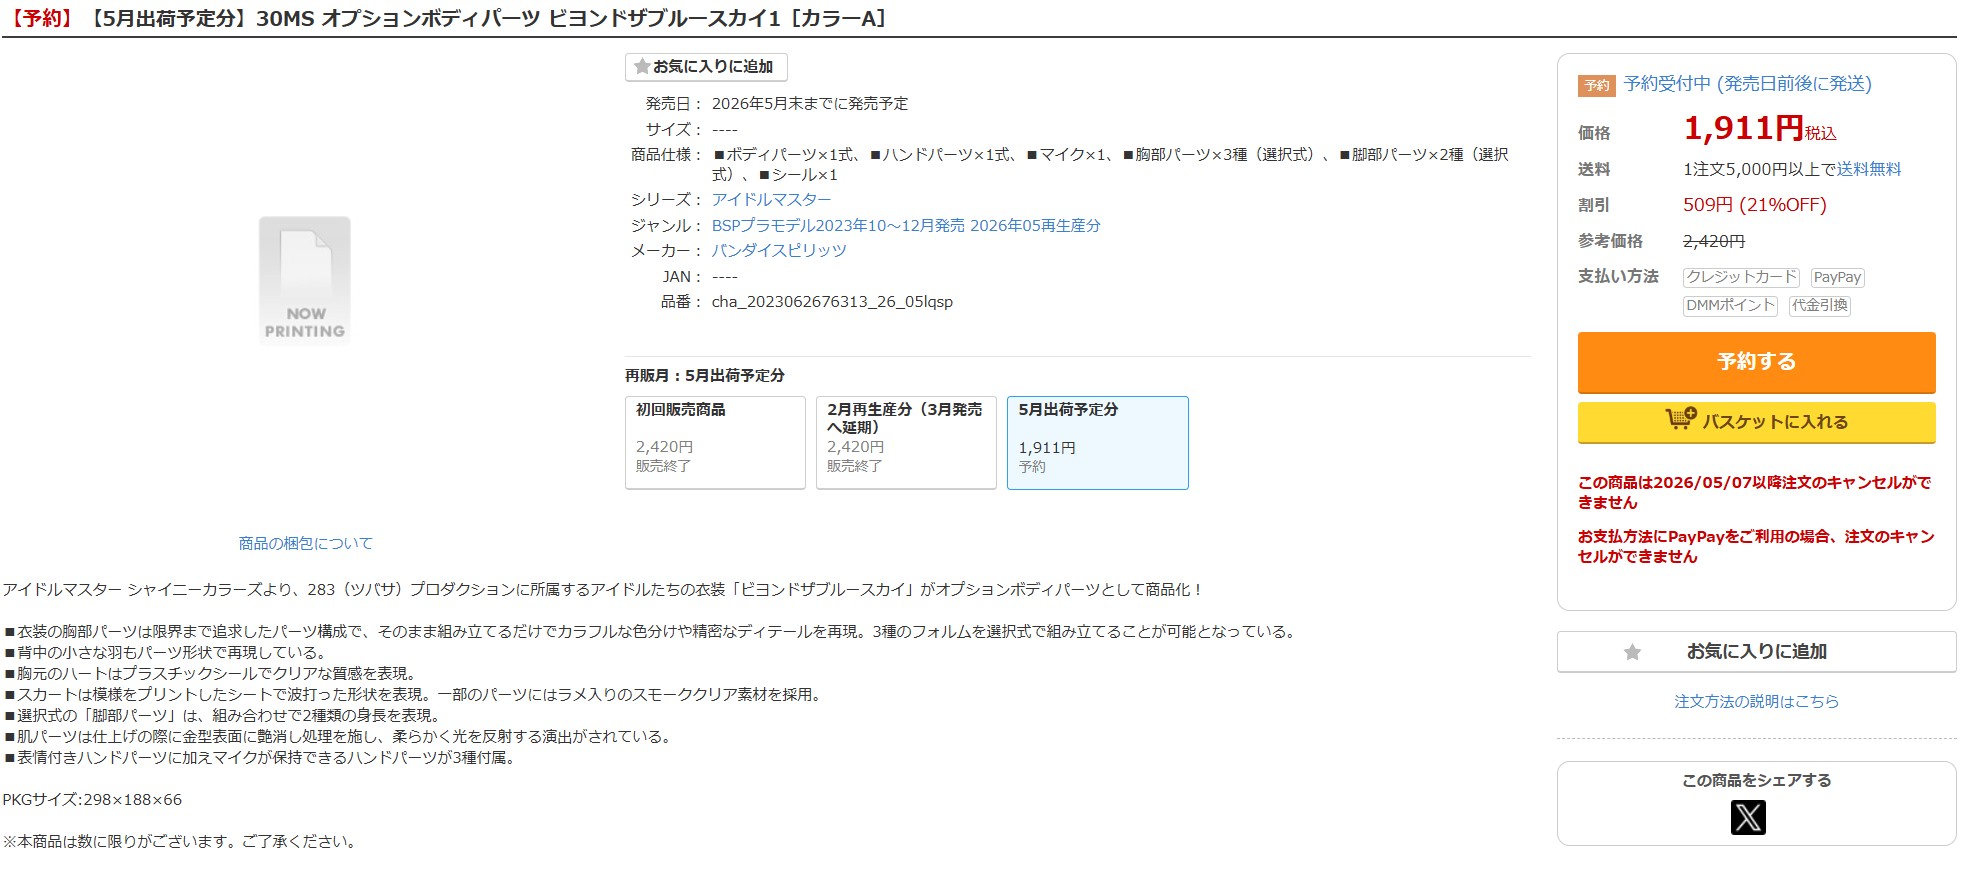Click the DMMポイント payment method tag
1968x872 pixels.
[x=1730, y=305]
